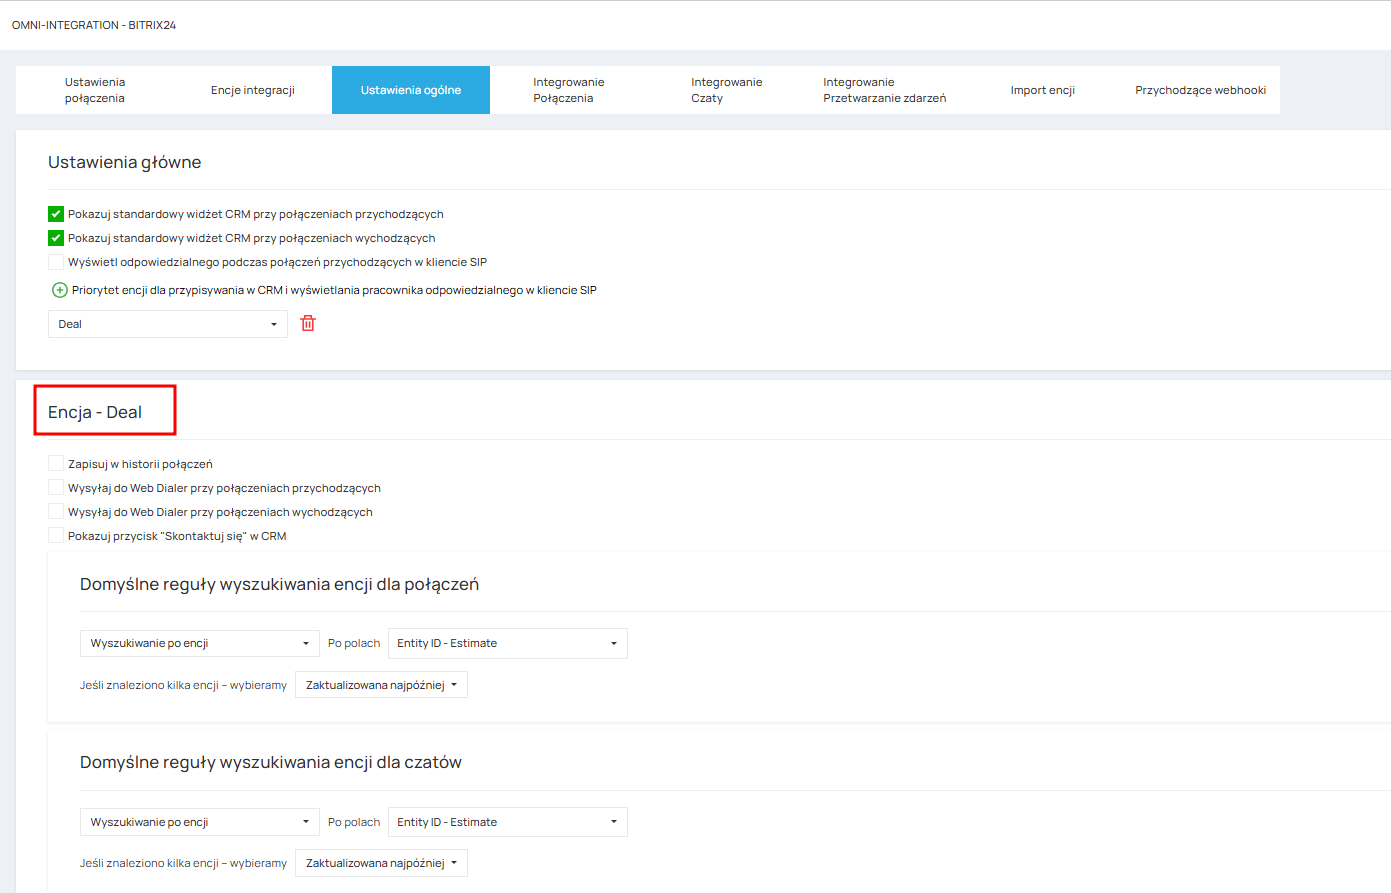Image resolution: width=1391 pixels, height=893 pixels.
Task: Open Integrowanie Czaty tab
Action: 727,90
